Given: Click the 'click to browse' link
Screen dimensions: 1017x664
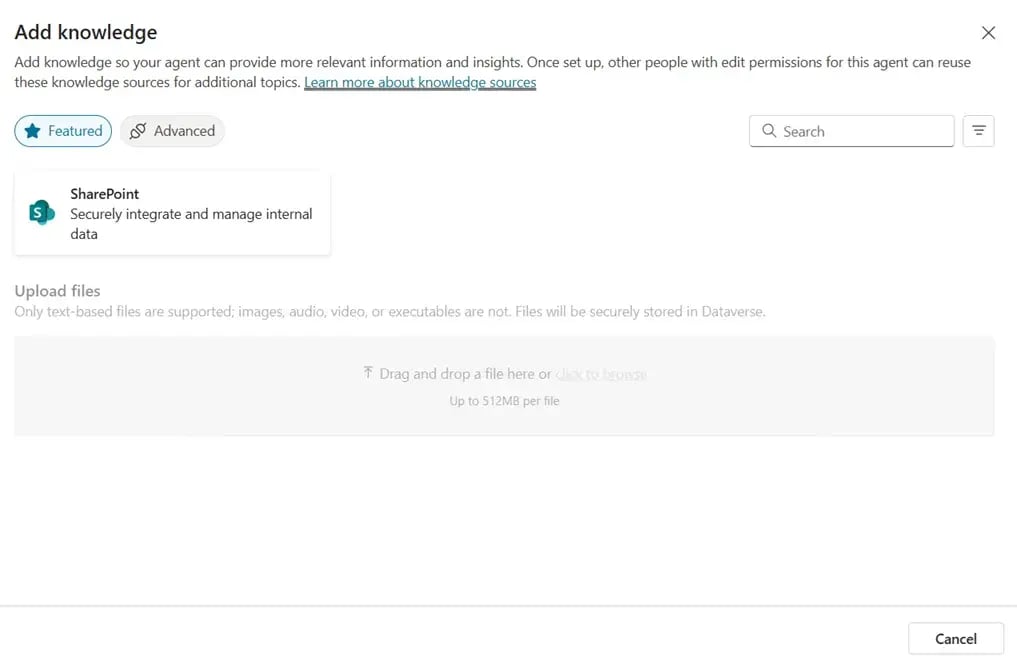Looking at the screenshot, I should pos(601,374).
